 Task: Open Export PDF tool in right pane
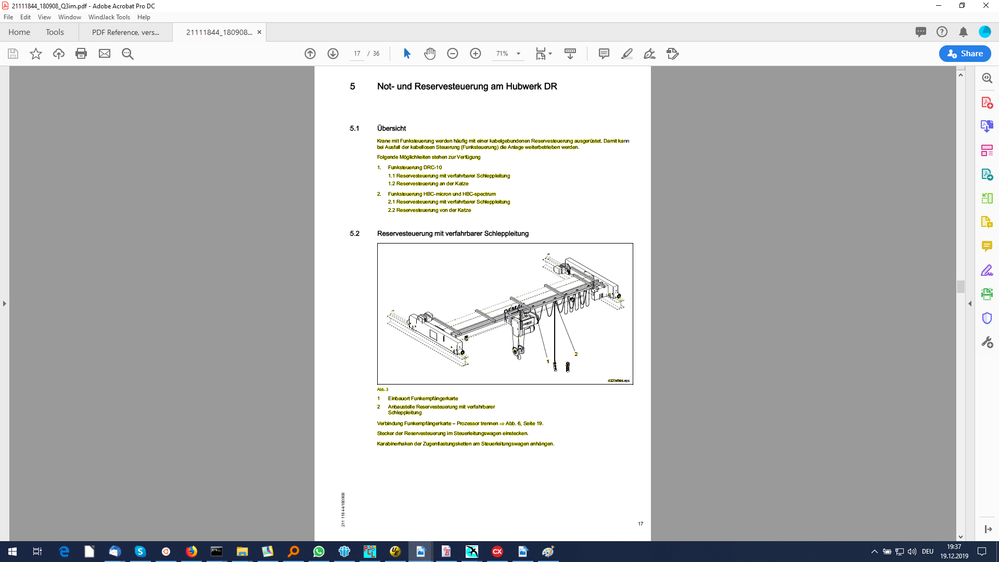(987, 126)
